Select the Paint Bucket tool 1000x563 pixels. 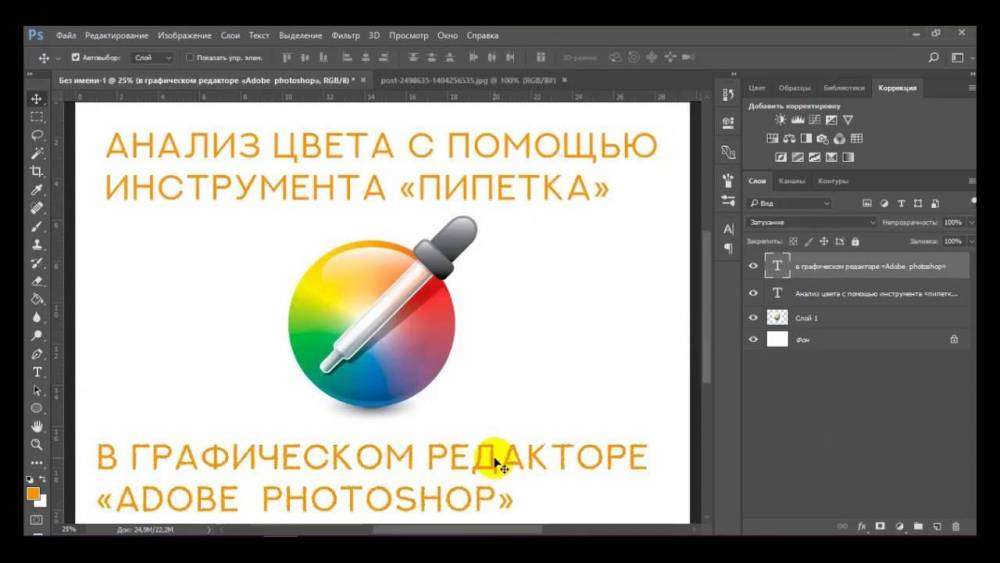(x=36, y=299)
